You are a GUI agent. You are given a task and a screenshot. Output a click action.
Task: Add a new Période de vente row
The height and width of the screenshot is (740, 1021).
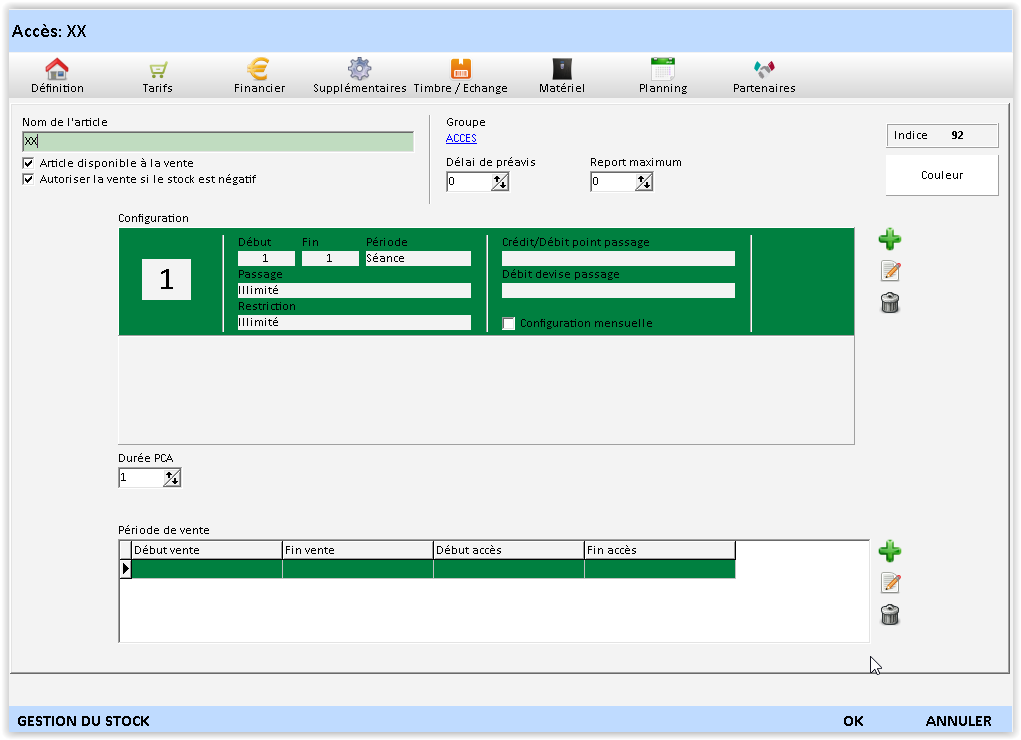tap(889, 551)
